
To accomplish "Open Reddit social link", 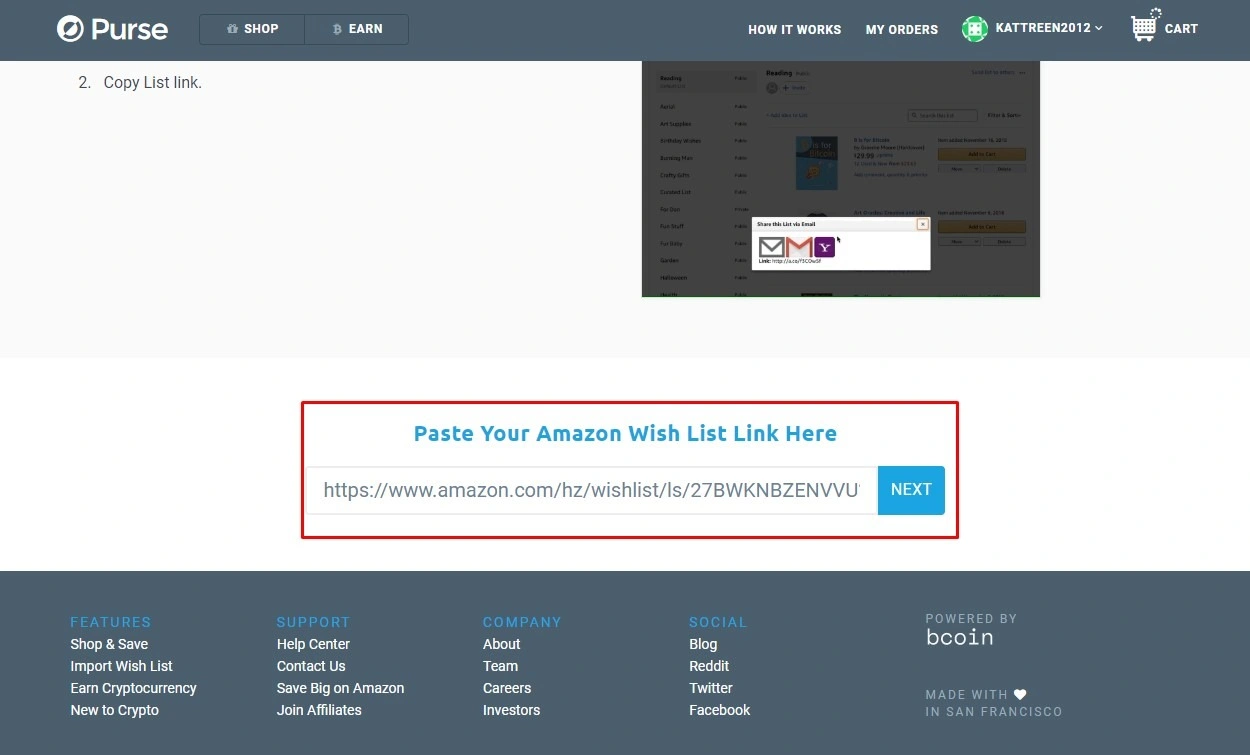I will (709, 666).
